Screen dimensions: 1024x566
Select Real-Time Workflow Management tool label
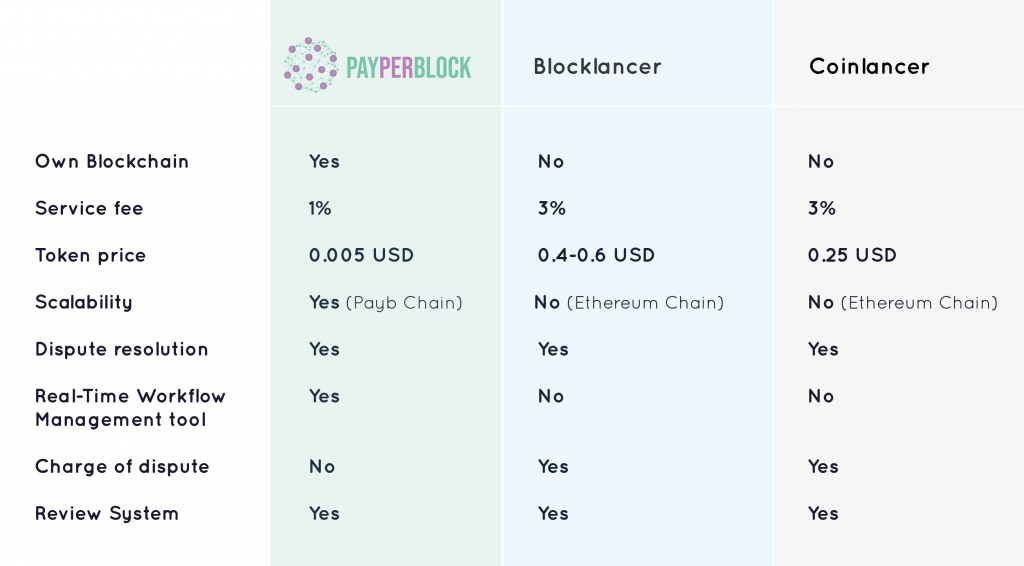tap(130, 408)
